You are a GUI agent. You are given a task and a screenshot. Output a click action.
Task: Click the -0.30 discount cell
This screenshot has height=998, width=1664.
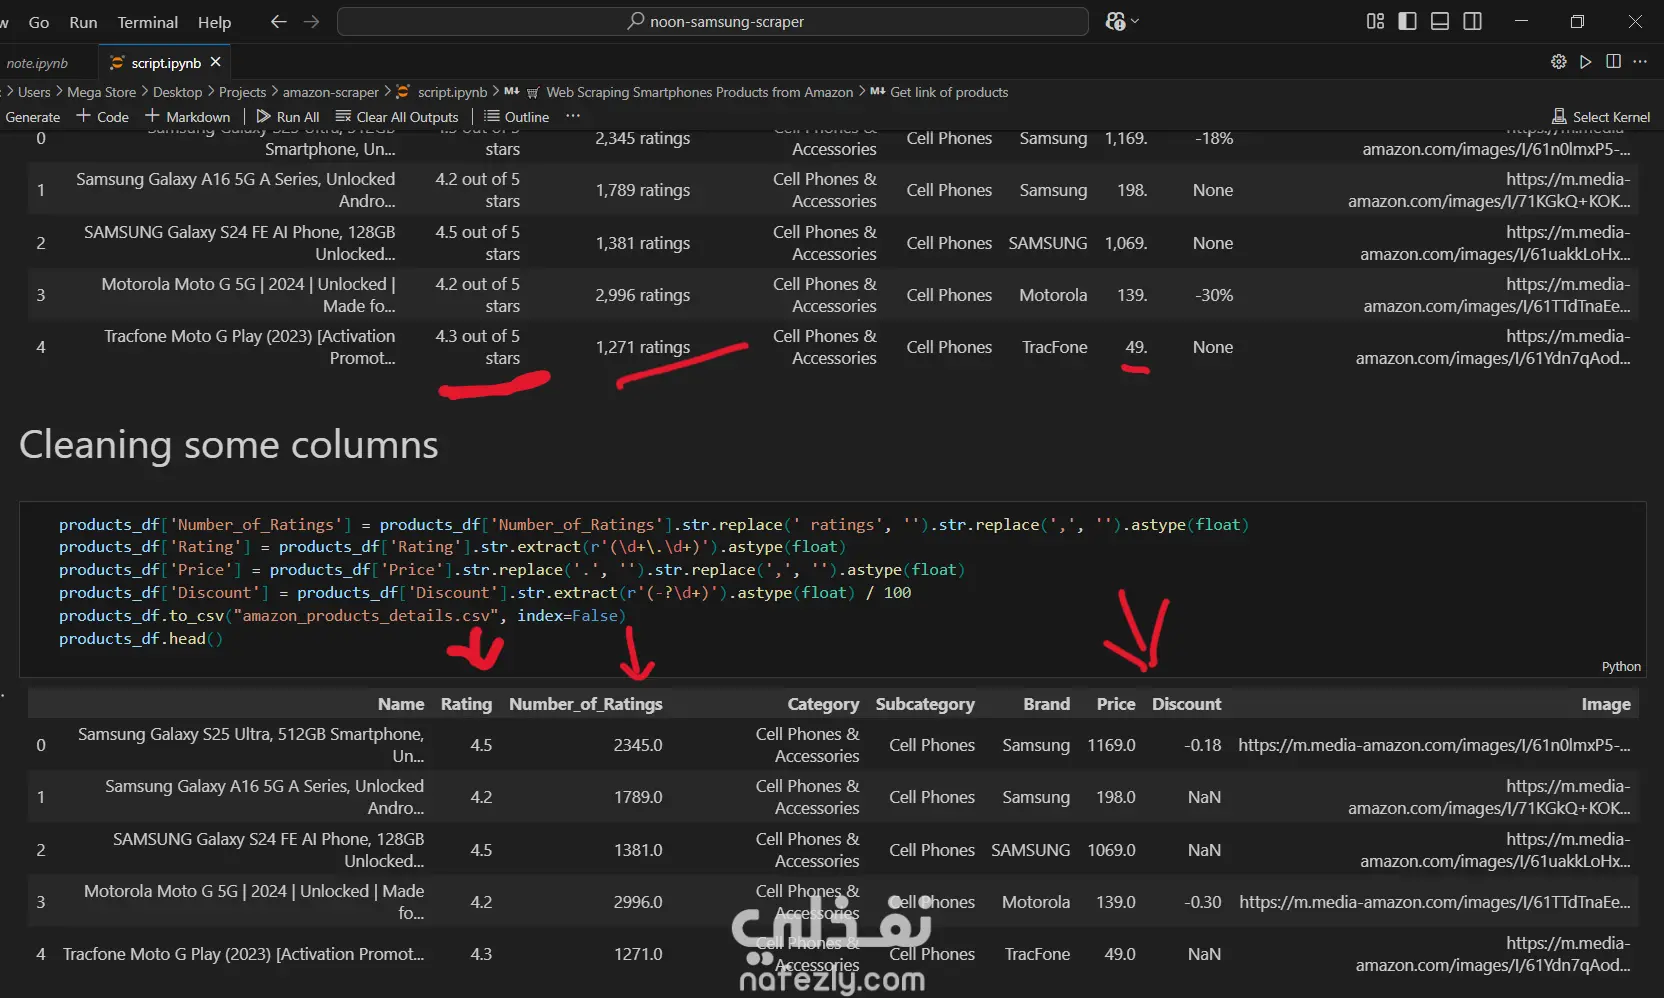pyautogui.click(x=1203, y=902)
